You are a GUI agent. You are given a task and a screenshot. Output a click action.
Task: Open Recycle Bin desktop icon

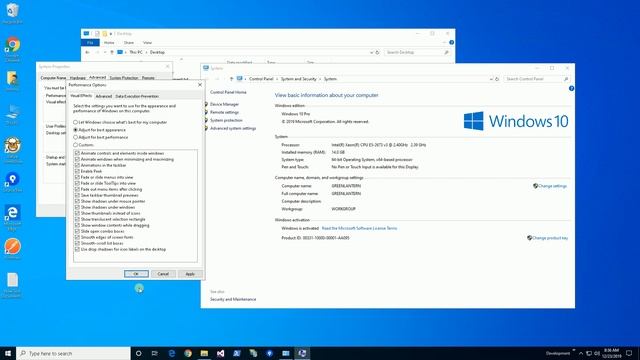[12, 13]
